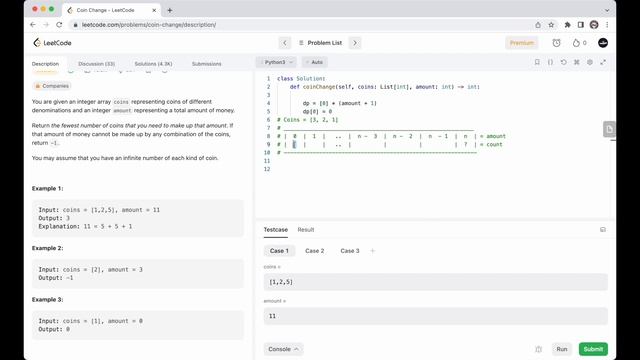
Task: Click the '# Coins = [3, 2, 1]' comment line
Action: tap(308, 120)
